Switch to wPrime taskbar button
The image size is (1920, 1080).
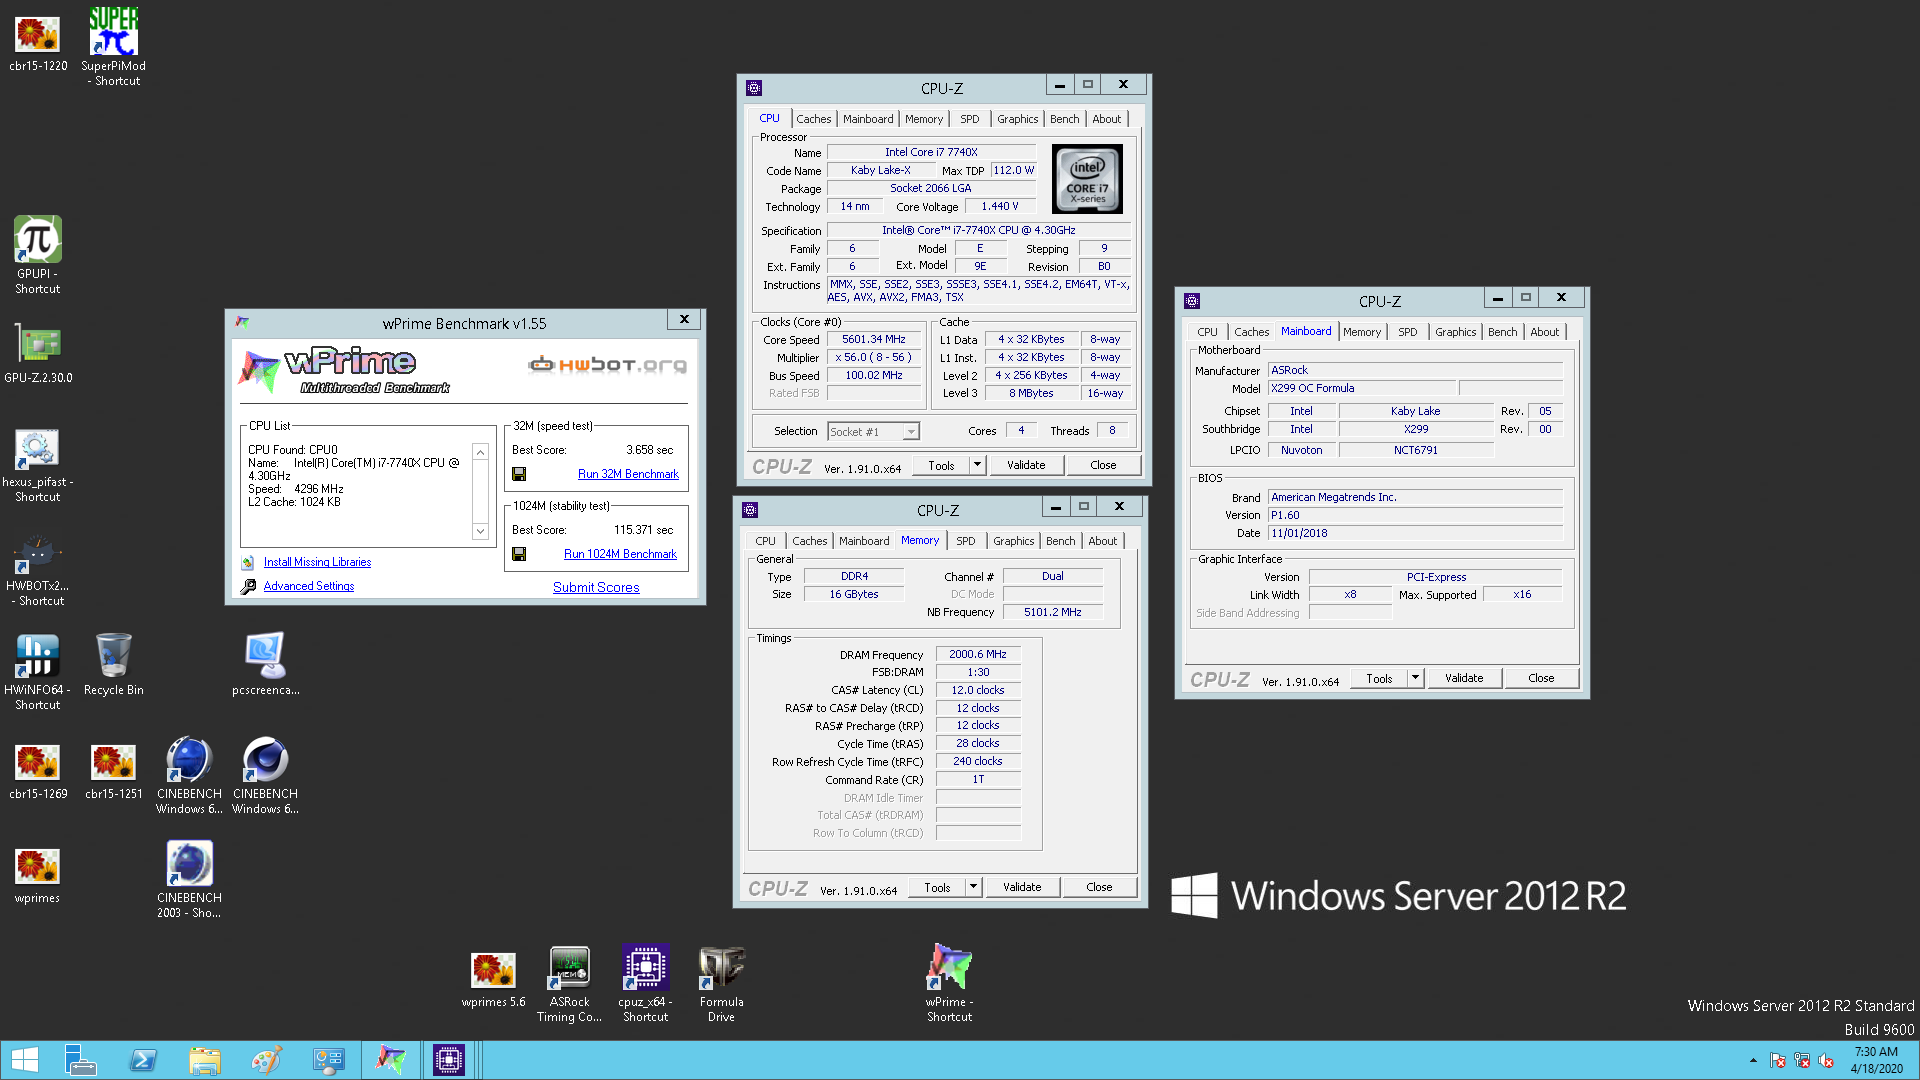(390, 1060)
